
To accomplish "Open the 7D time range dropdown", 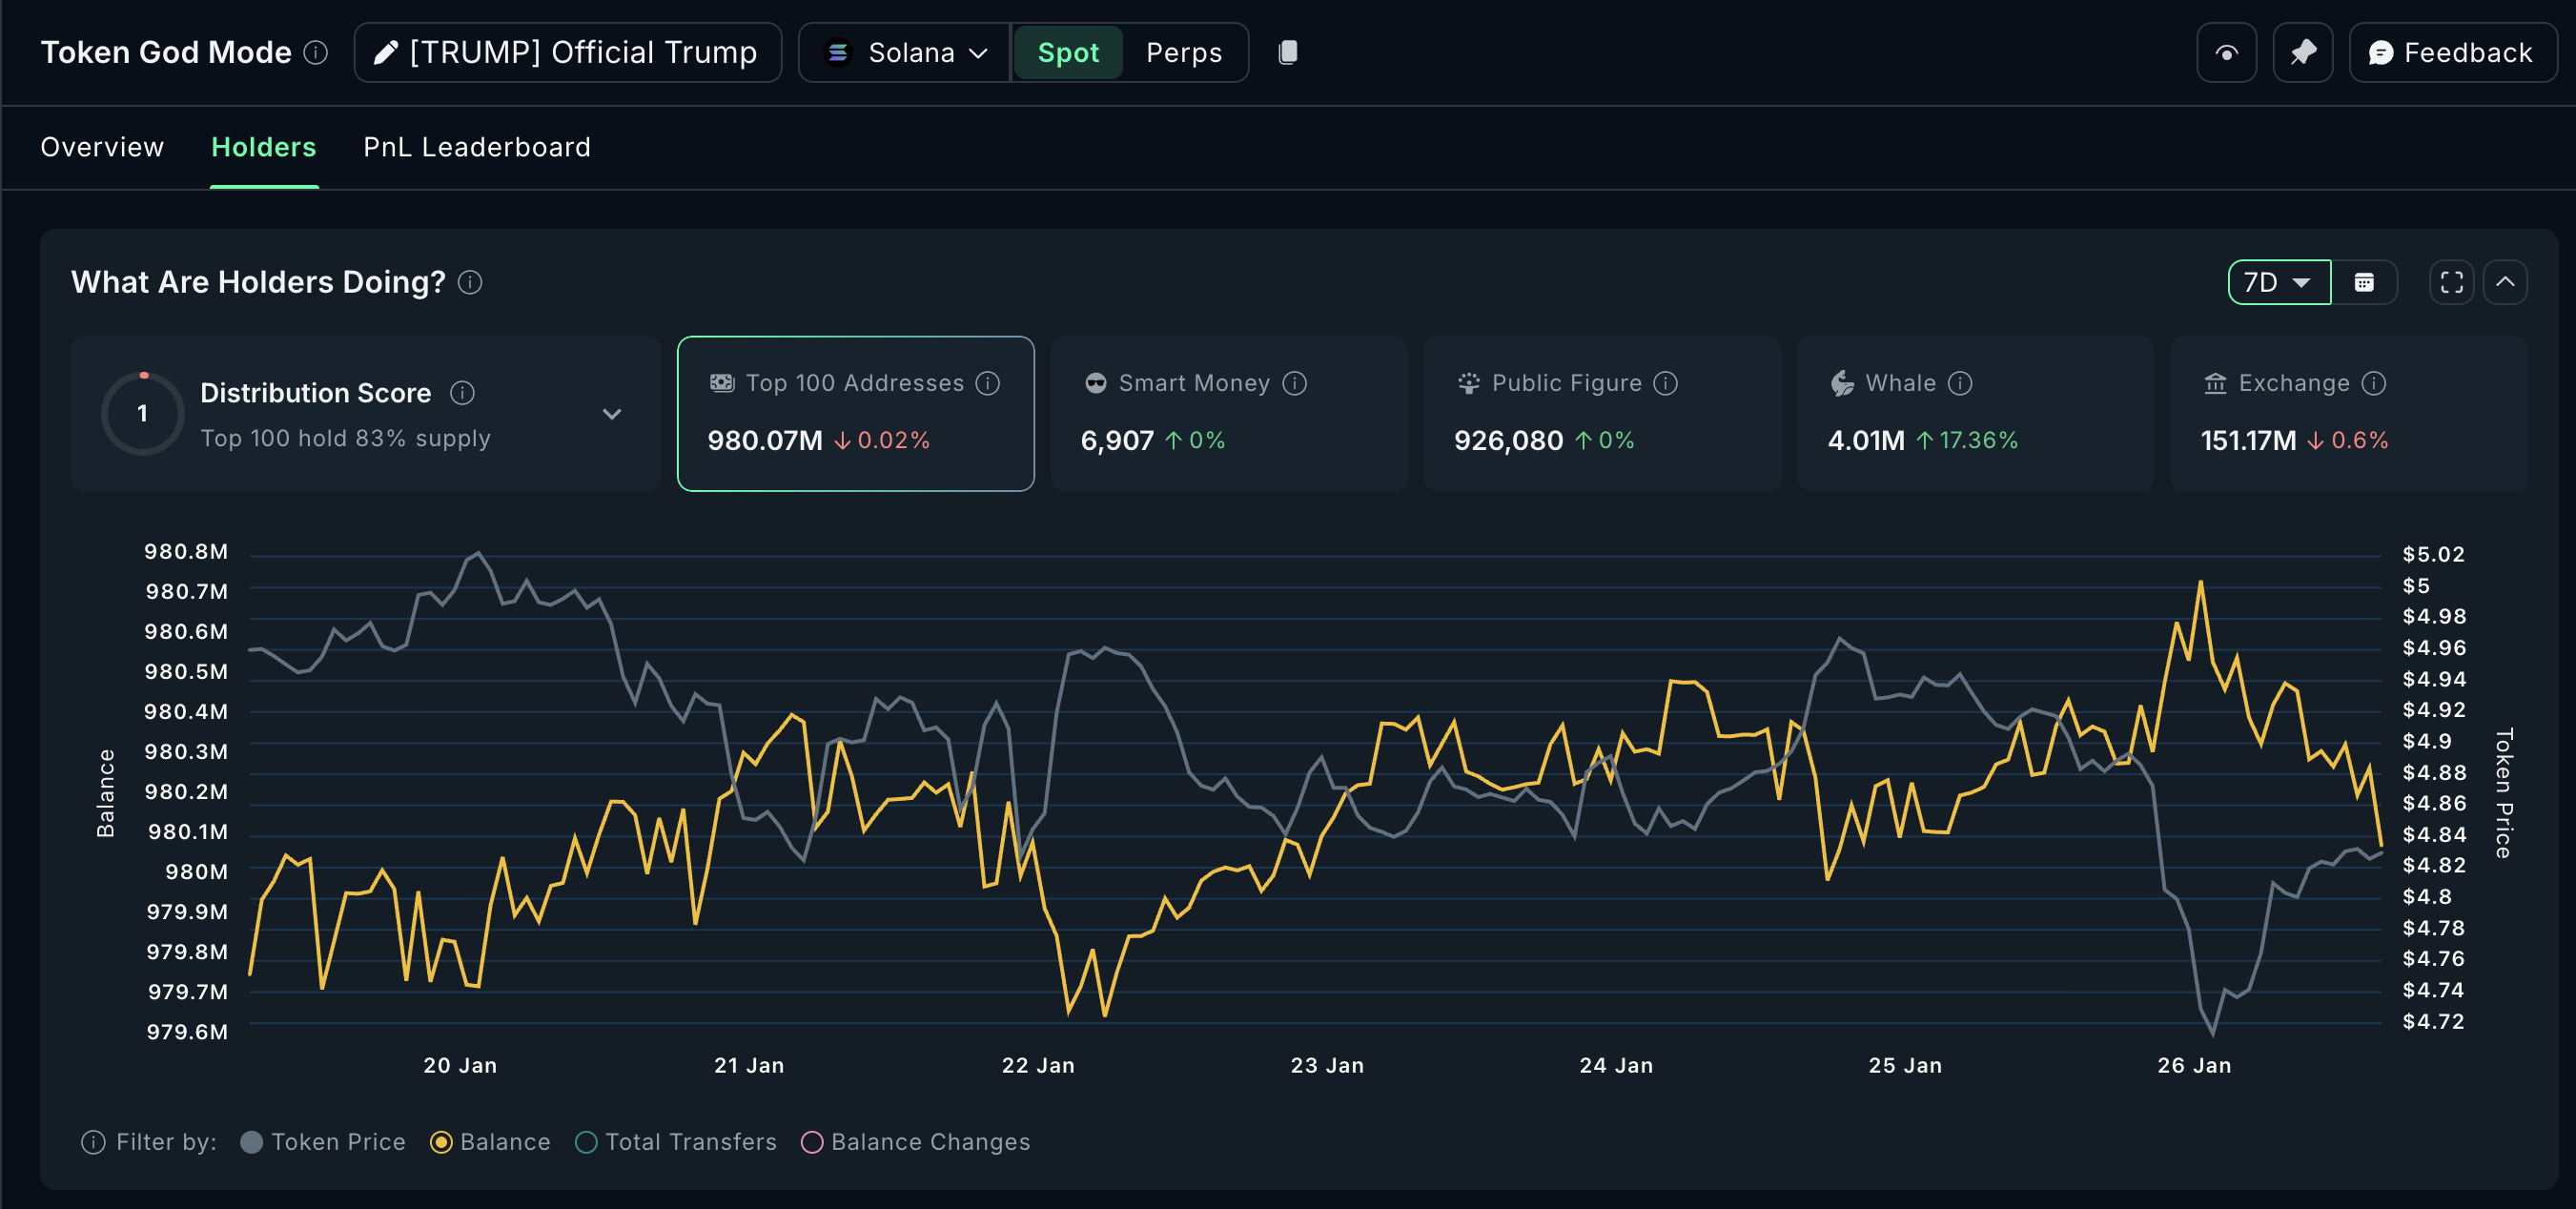I will (x=2278, y=282).
